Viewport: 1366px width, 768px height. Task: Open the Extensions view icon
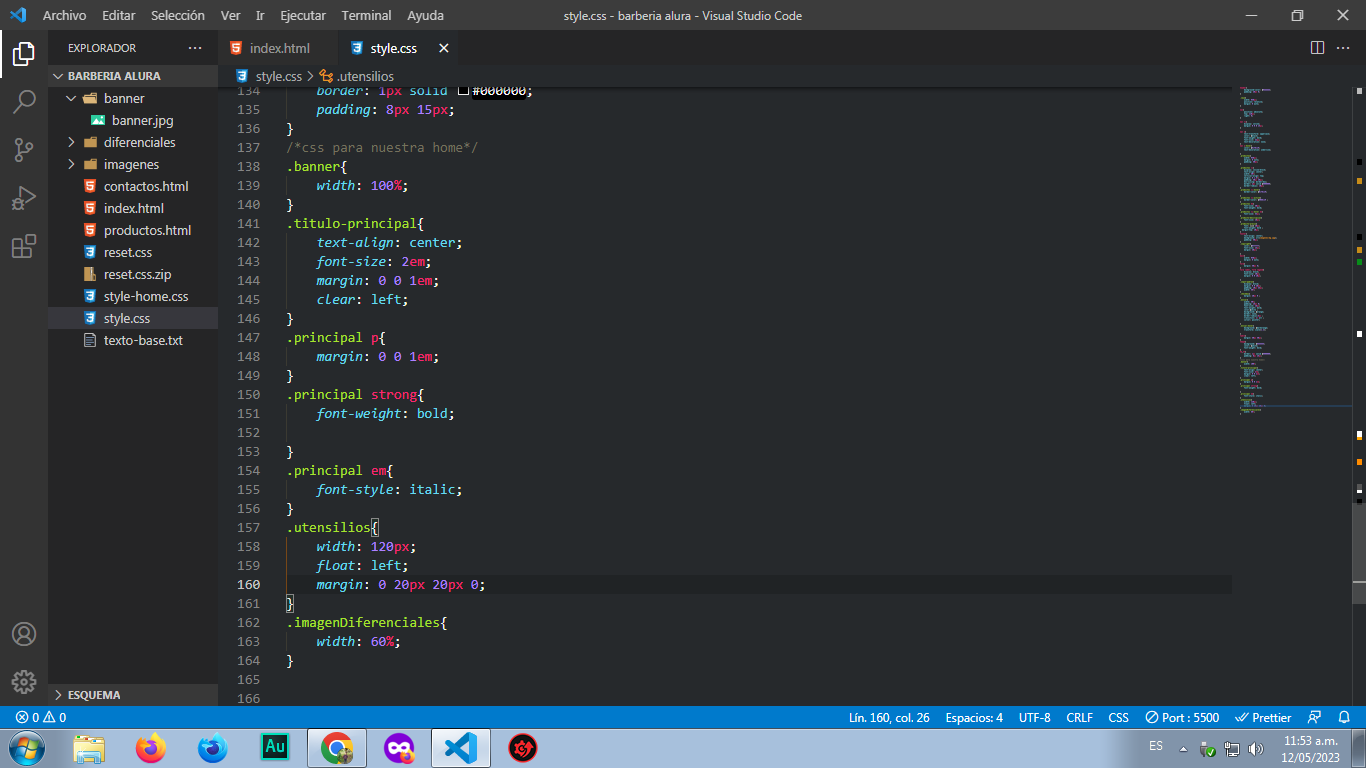coord(24,246)
